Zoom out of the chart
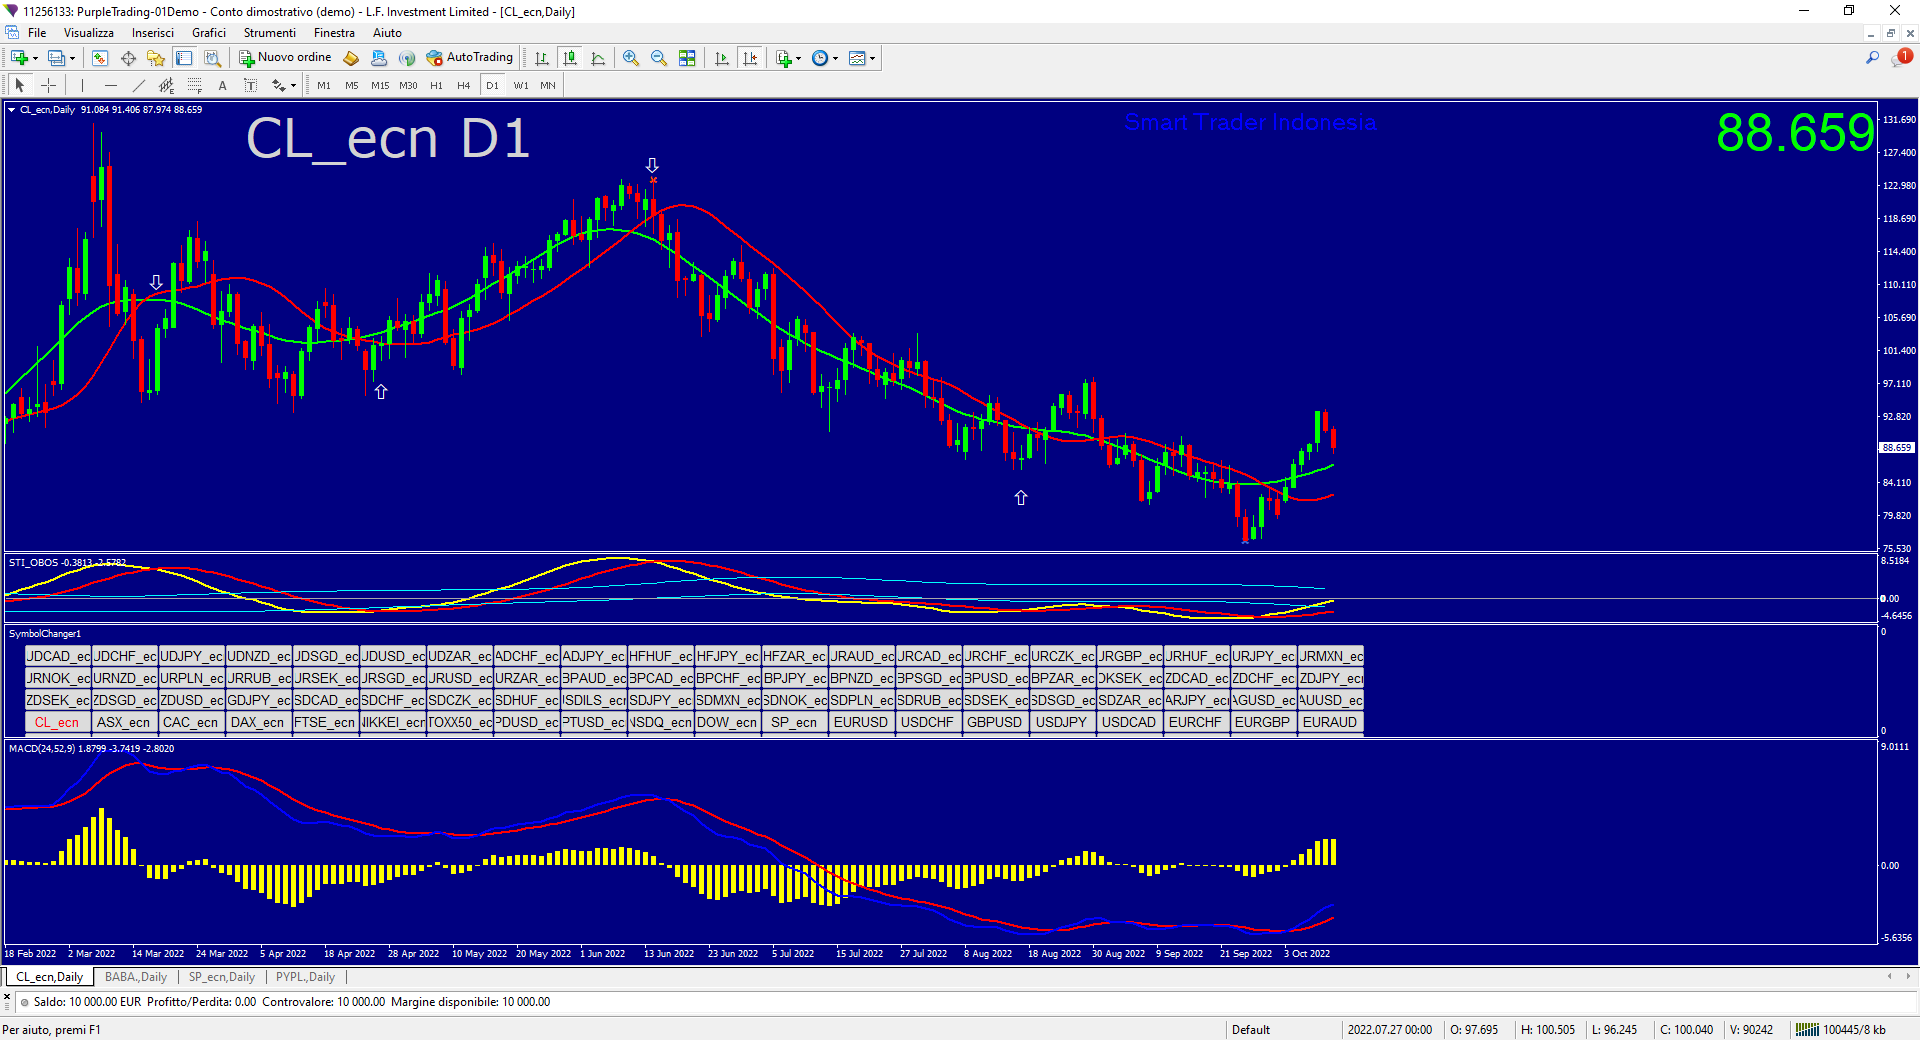This screenshot has width=1920, height=1040. (659, 58)
